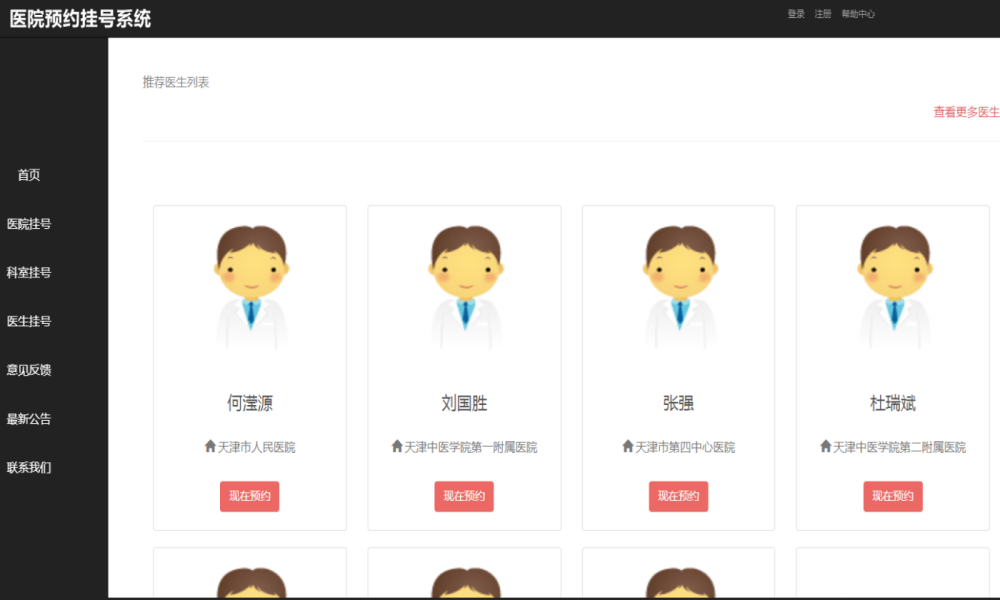1000x600 pixels.
Task: Click doctor avatar of 杜瑞斌
Action: (x=893, y=287)
